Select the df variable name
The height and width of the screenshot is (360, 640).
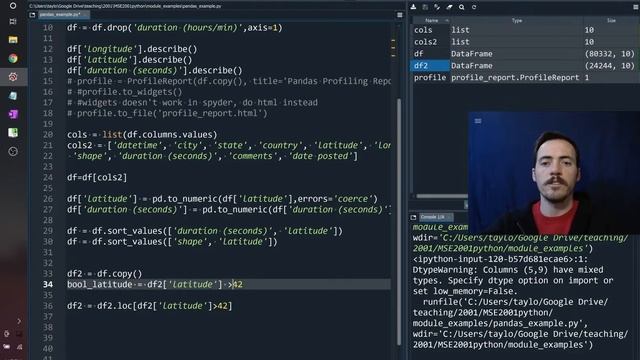coord(419,53)
